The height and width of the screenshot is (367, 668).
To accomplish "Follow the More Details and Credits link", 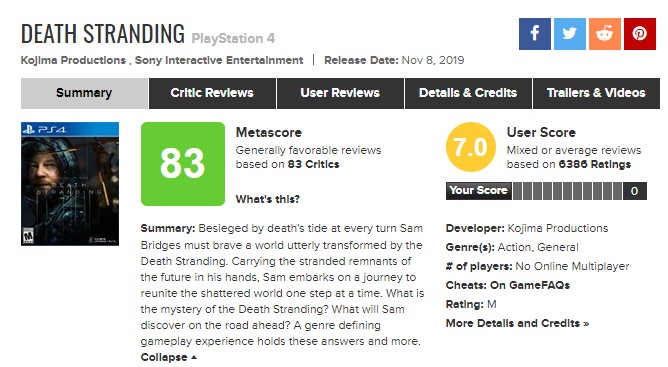I will click(517, 323).
